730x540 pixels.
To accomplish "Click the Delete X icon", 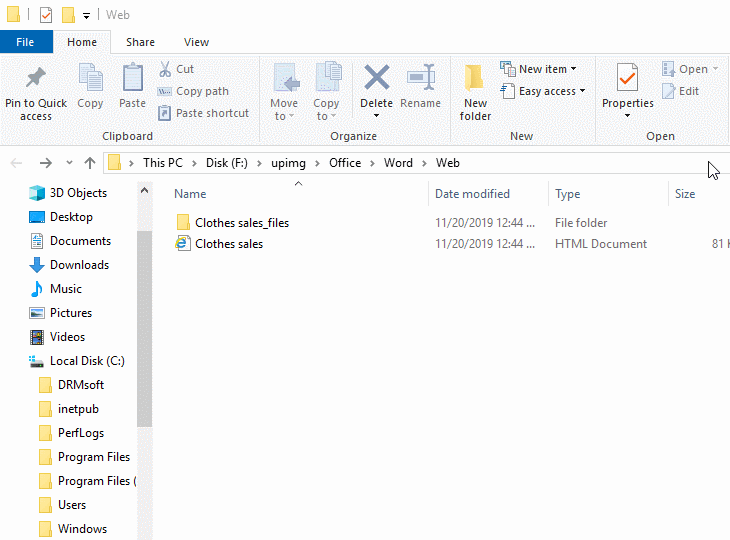I will (x=376, y=78).
